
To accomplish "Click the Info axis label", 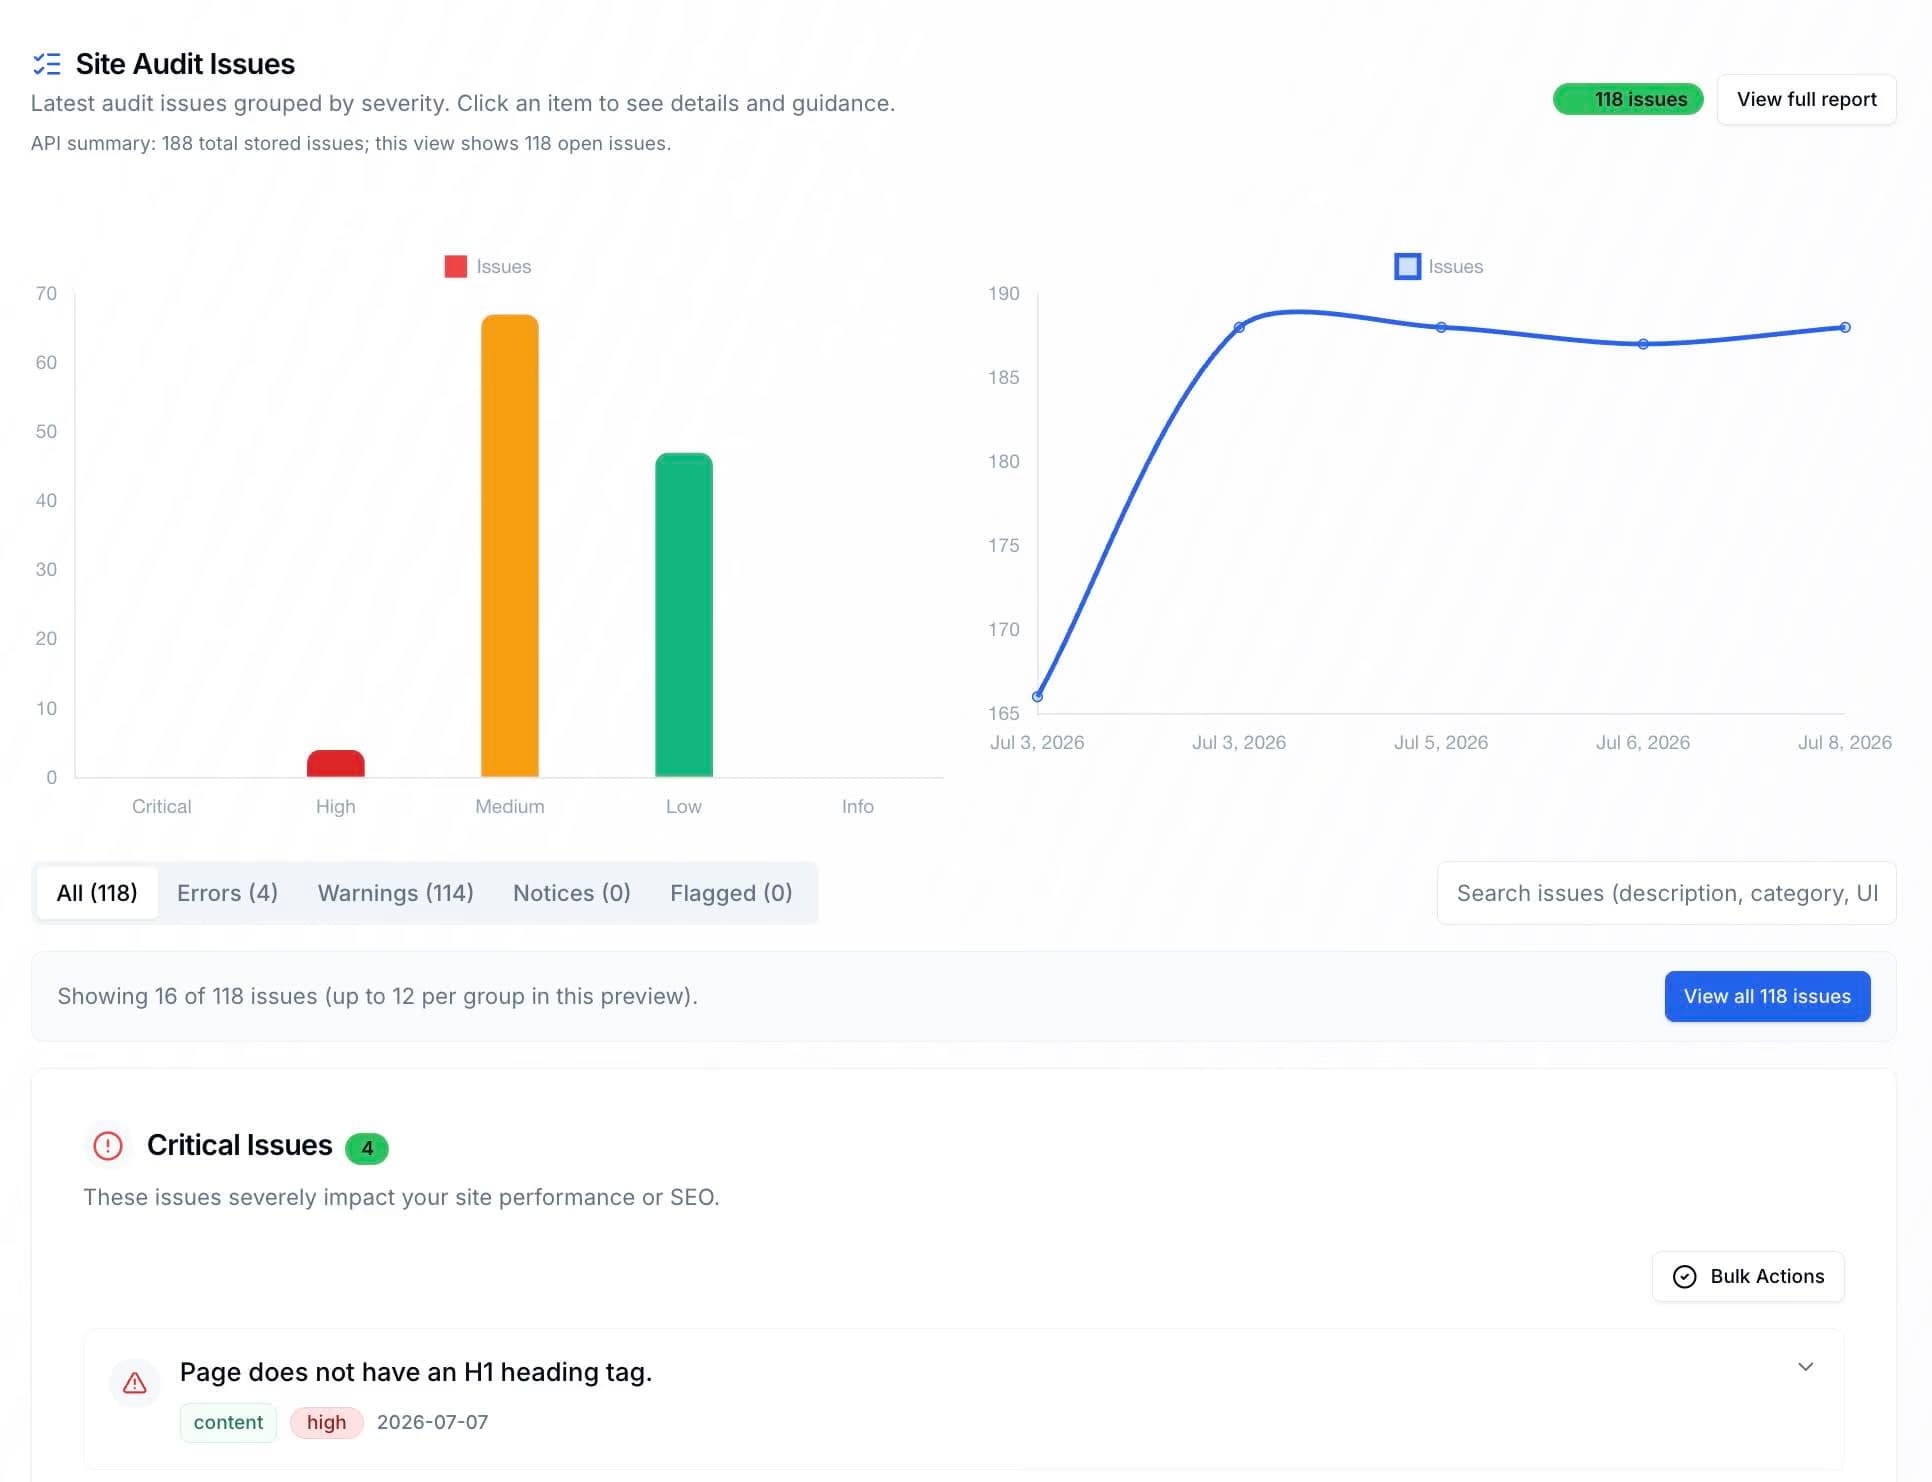I will (858, 807).
